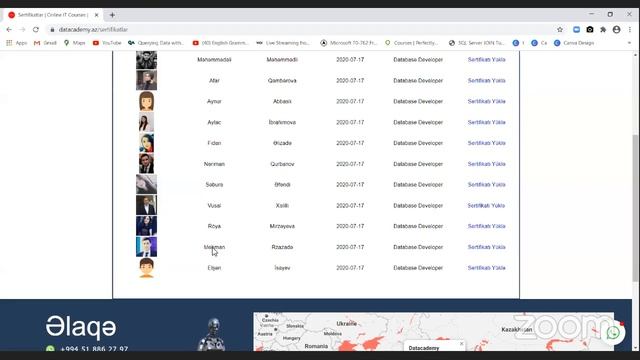This screenshot has height=360, width=640.
Task: Open the Courses Perfectly bookmark
Action: point(411,43)
